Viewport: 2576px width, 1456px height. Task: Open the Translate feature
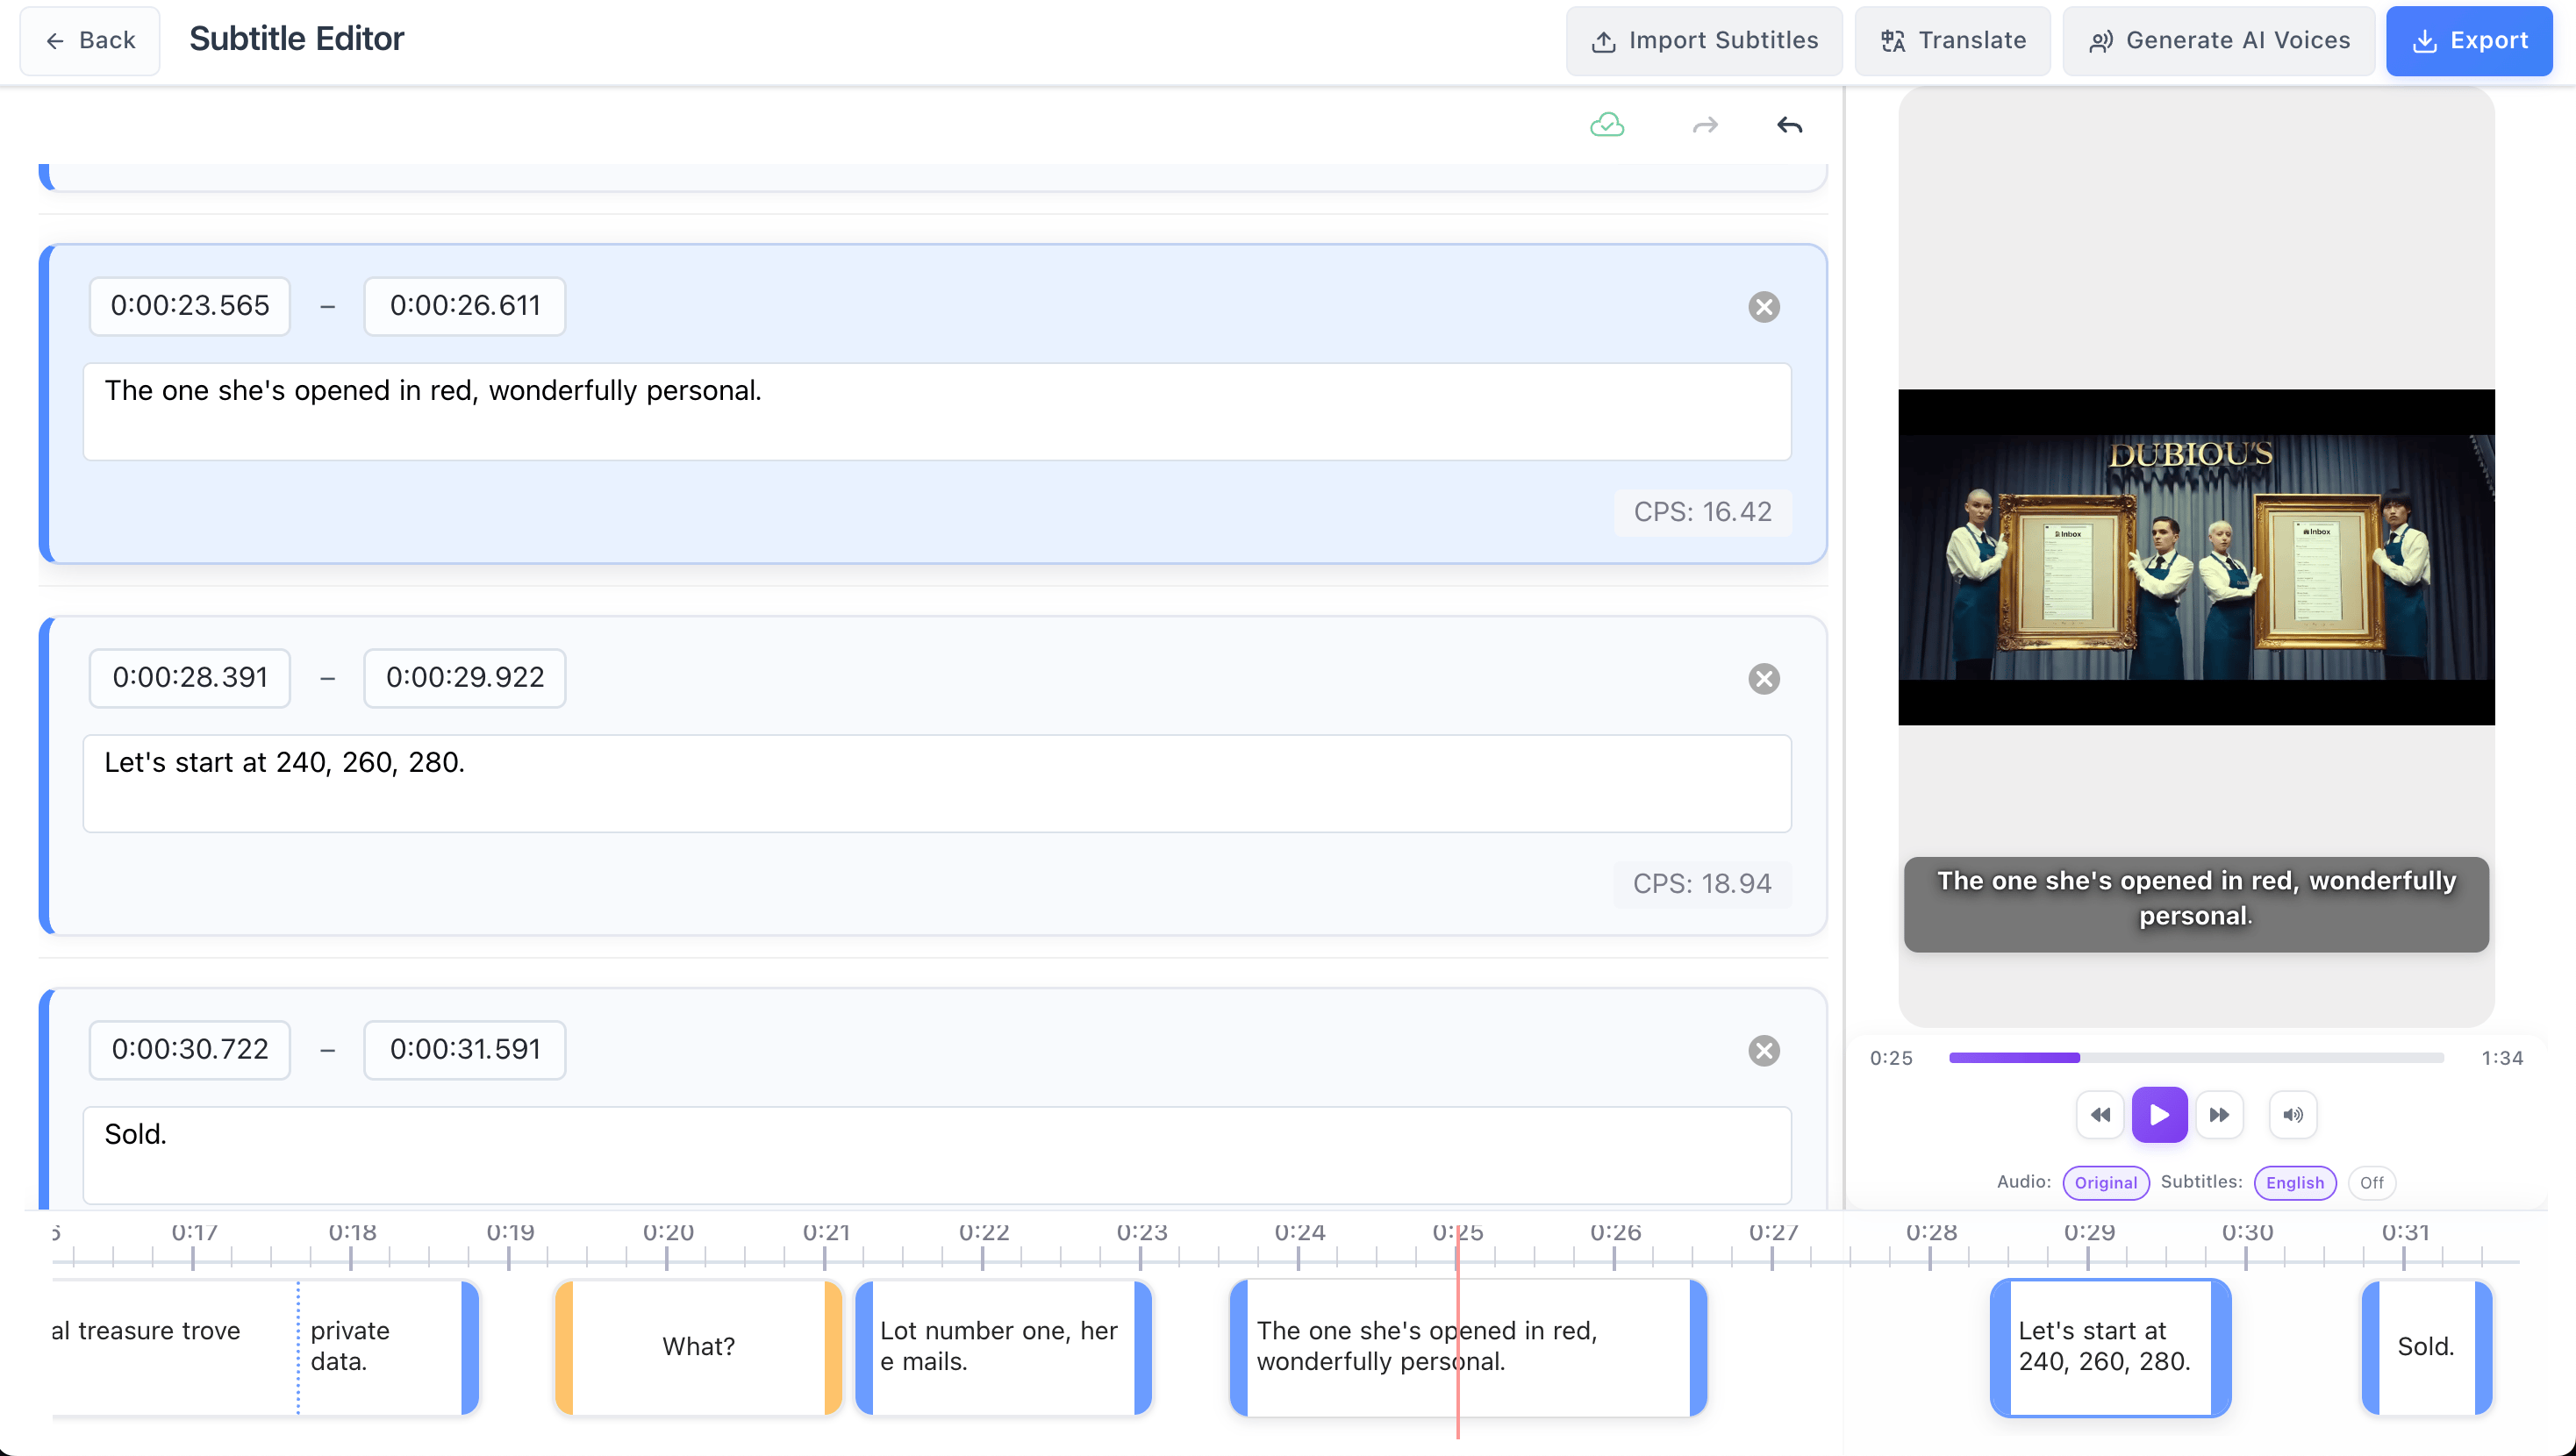(1951, 40)
